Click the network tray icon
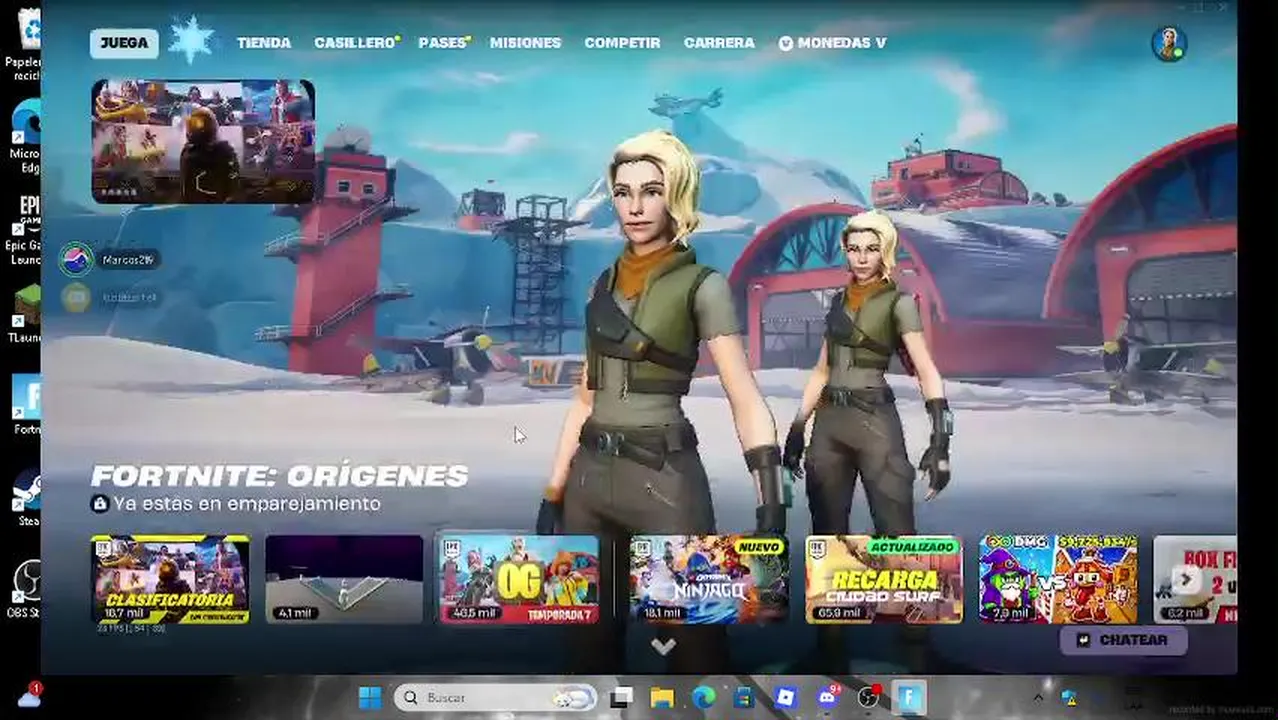Screen dimensions: 1278x720 click(1067, 697)
